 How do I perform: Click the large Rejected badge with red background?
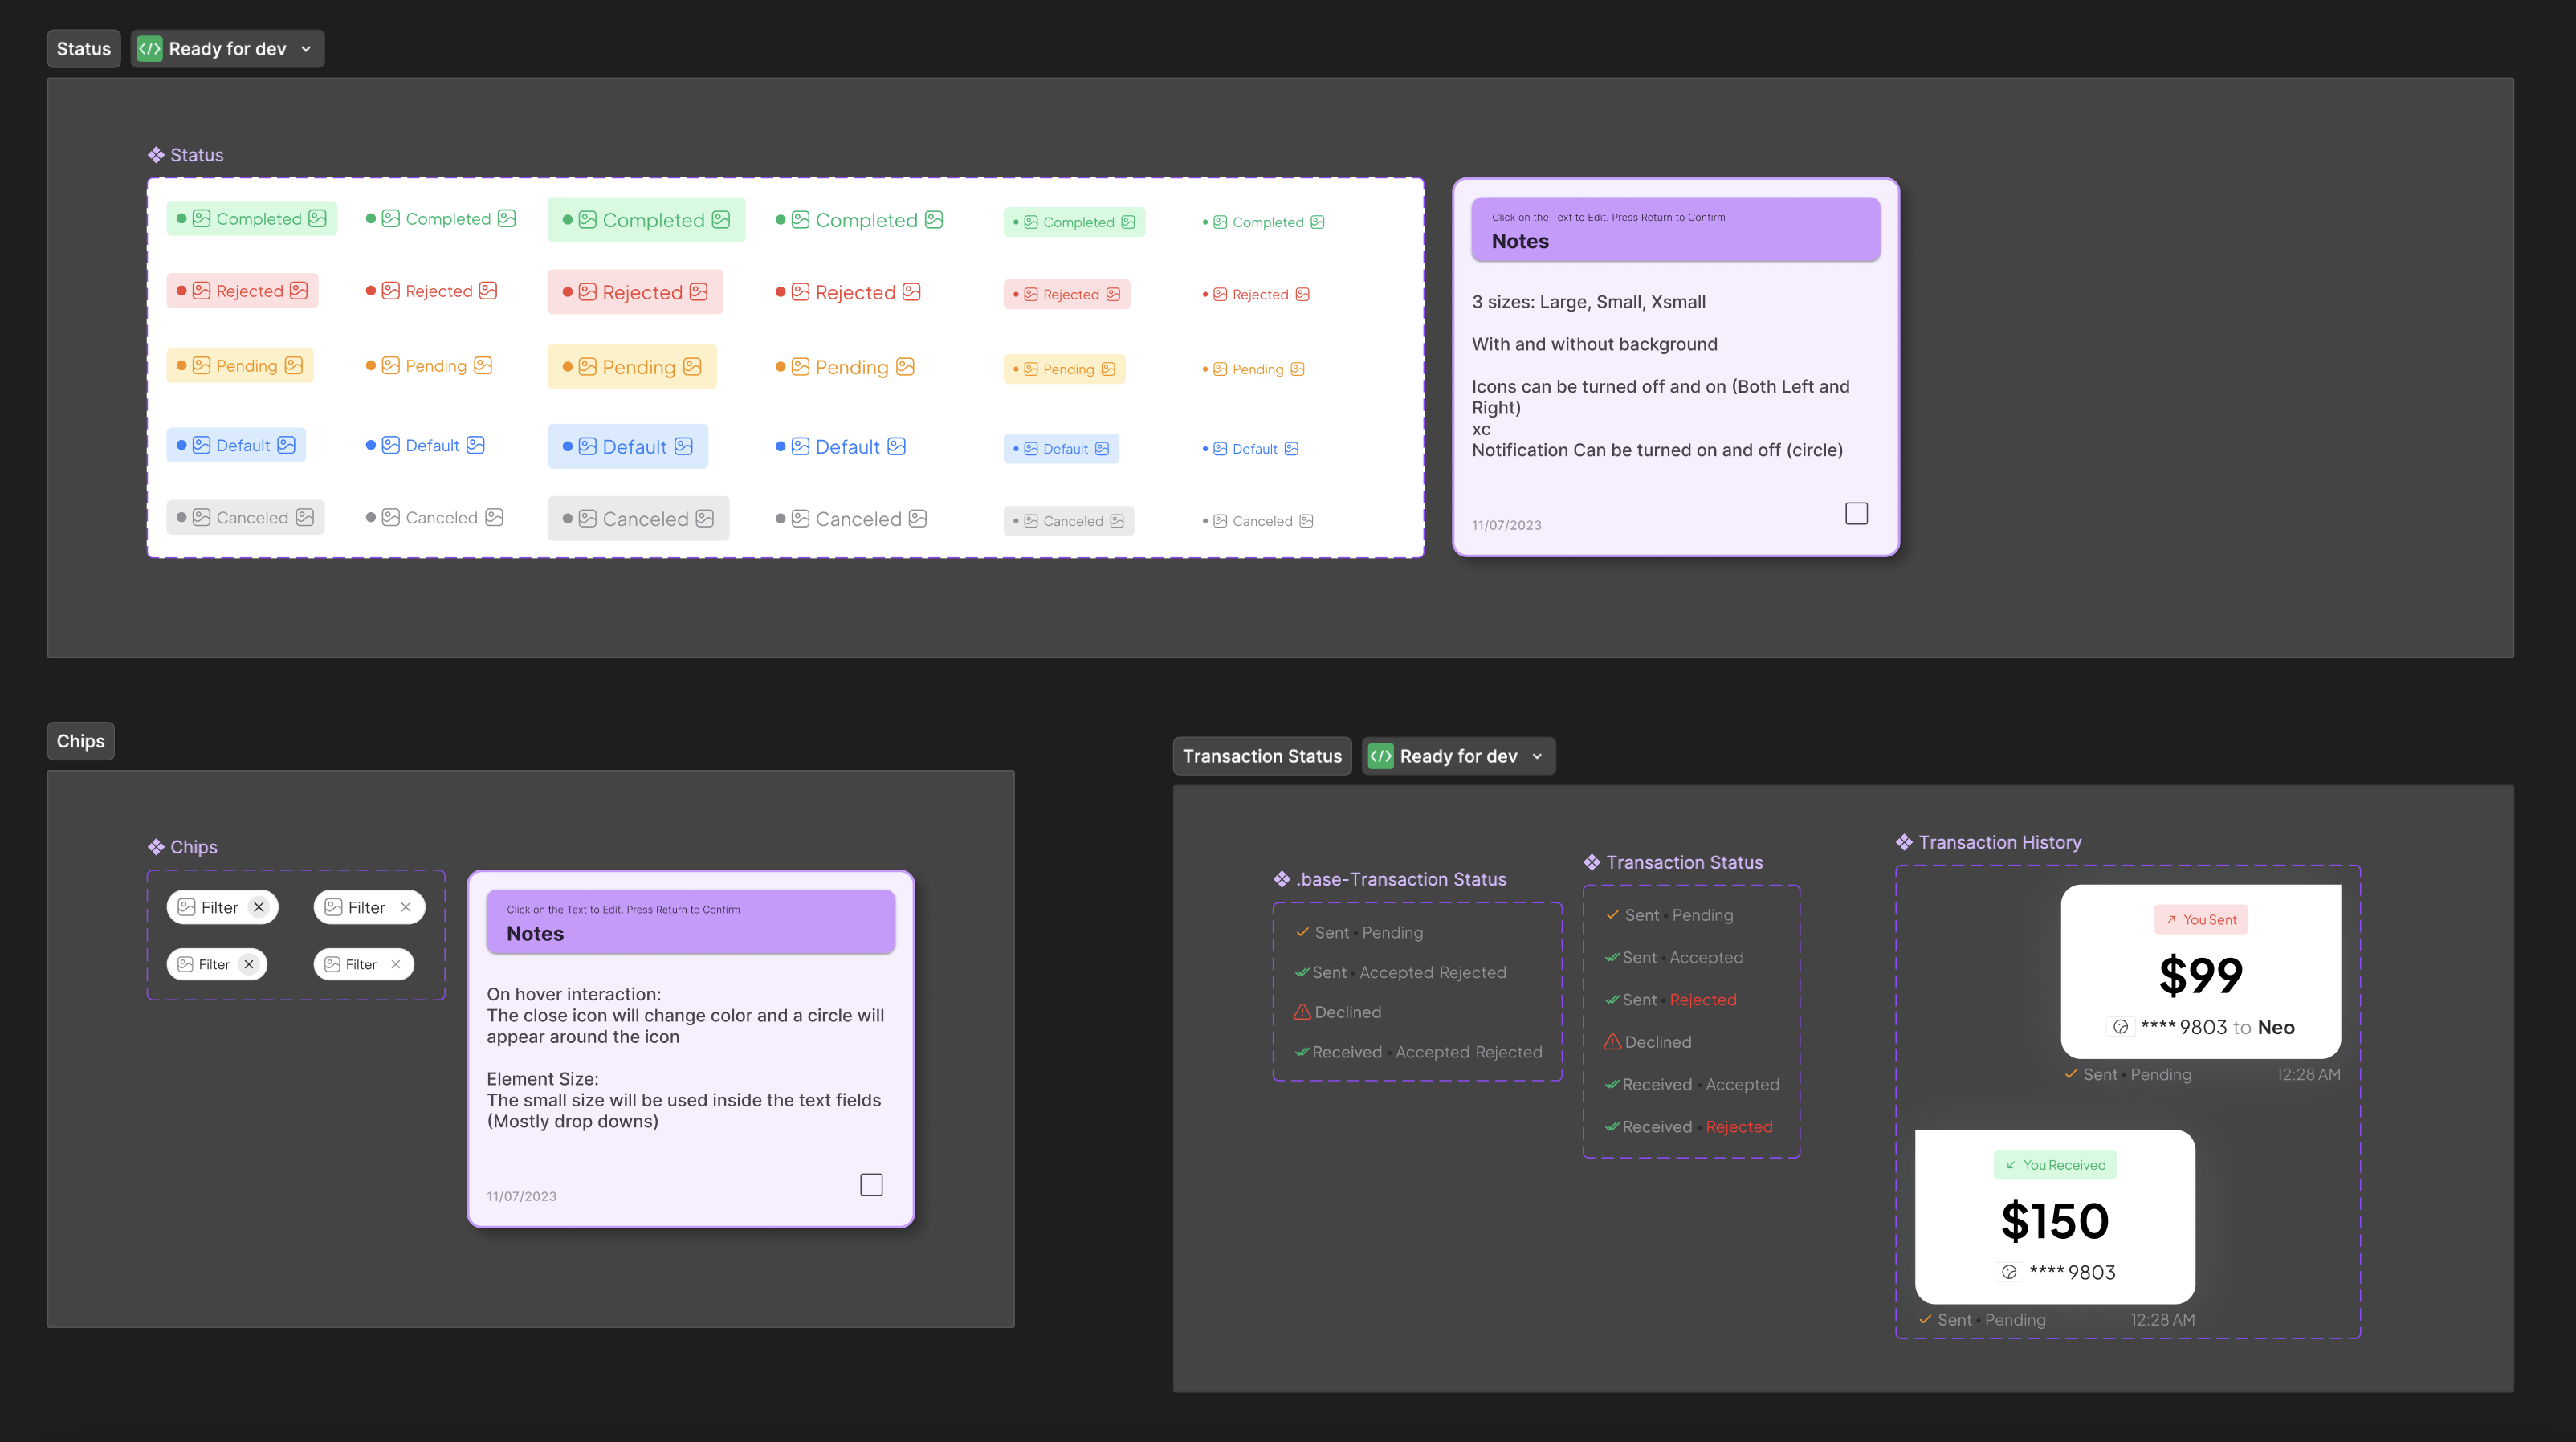[x=635, y=292]
